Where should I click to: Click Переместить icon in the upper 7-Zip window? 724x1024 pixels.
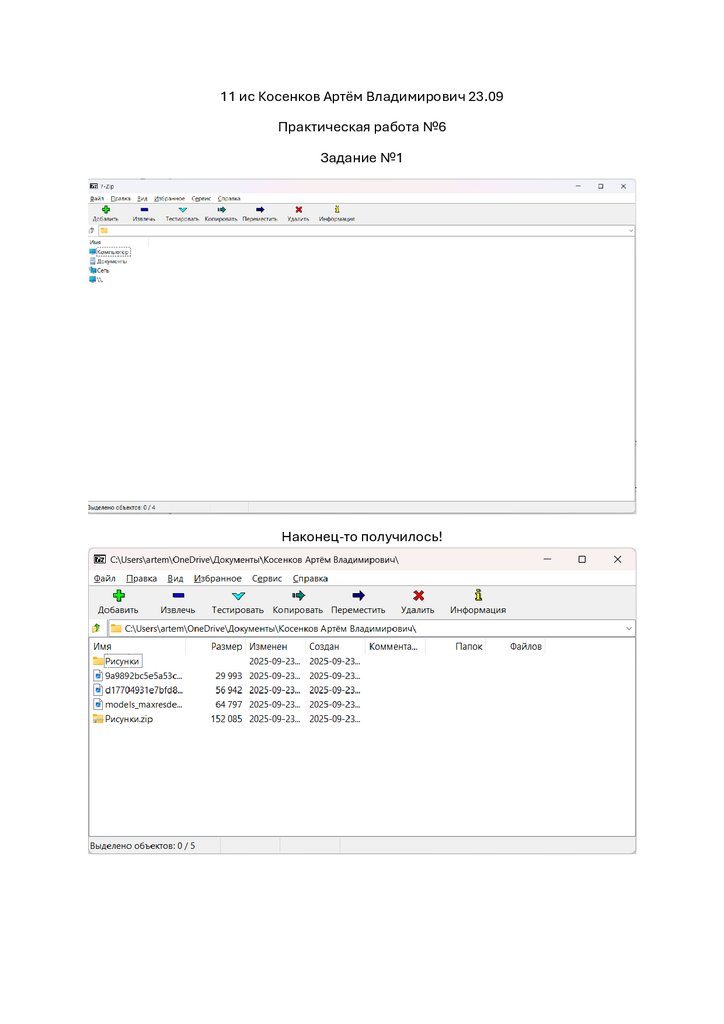[x=260, y=210]
